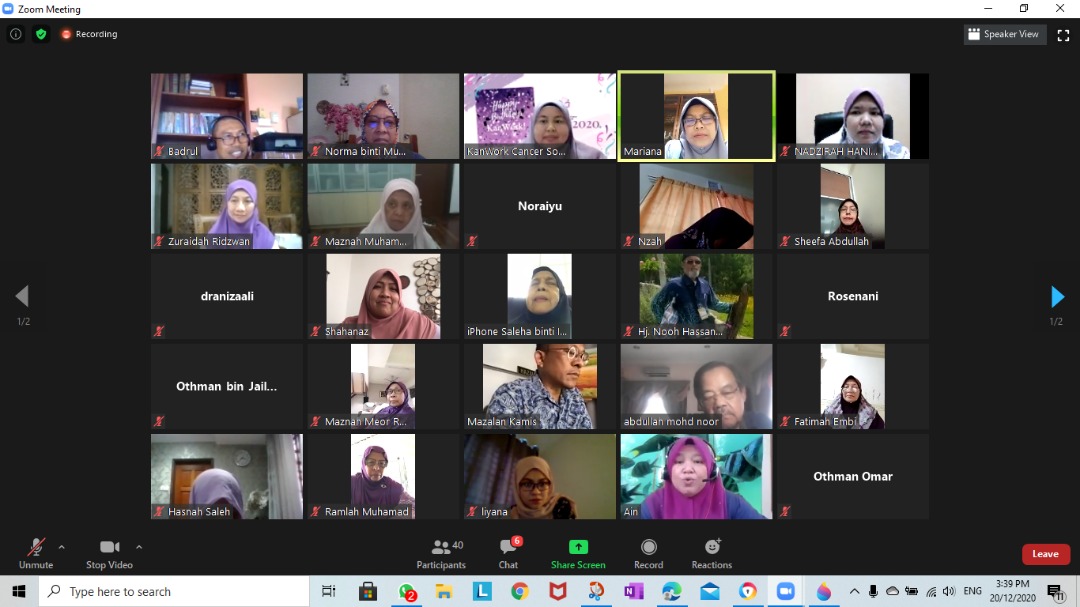Select iPhone Saleha binti video tile

point(540,296)
